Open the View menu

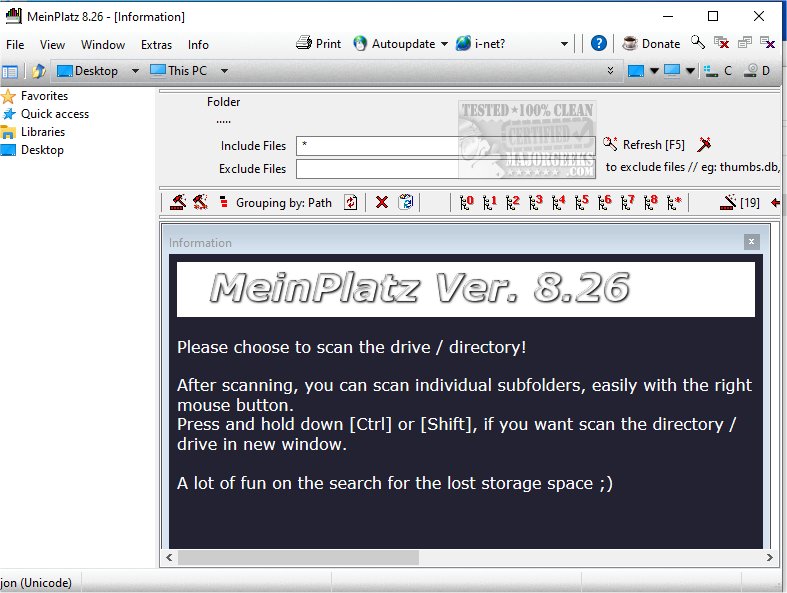[x=52, y=45]
